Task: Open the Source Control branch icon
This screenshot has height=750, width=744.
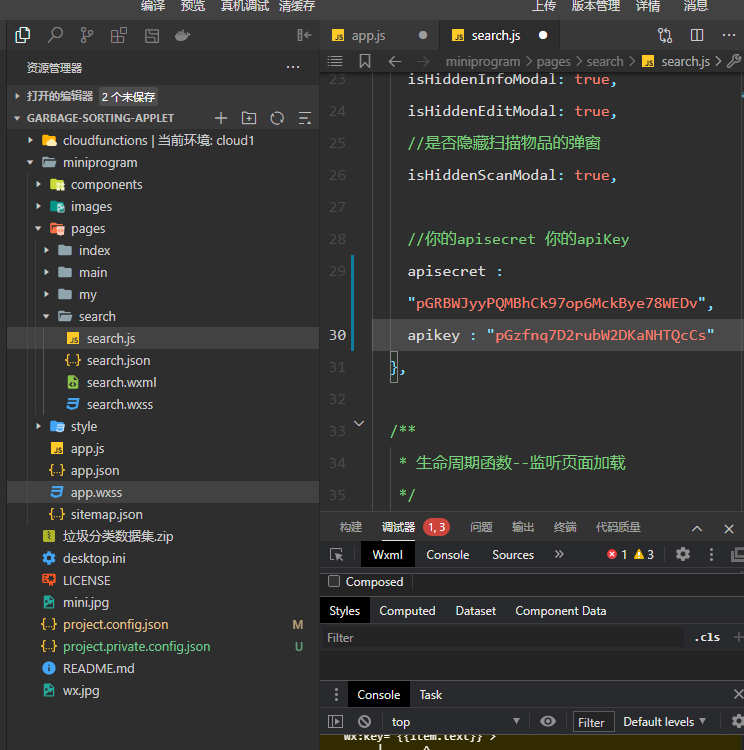Action: pos(87,35)
